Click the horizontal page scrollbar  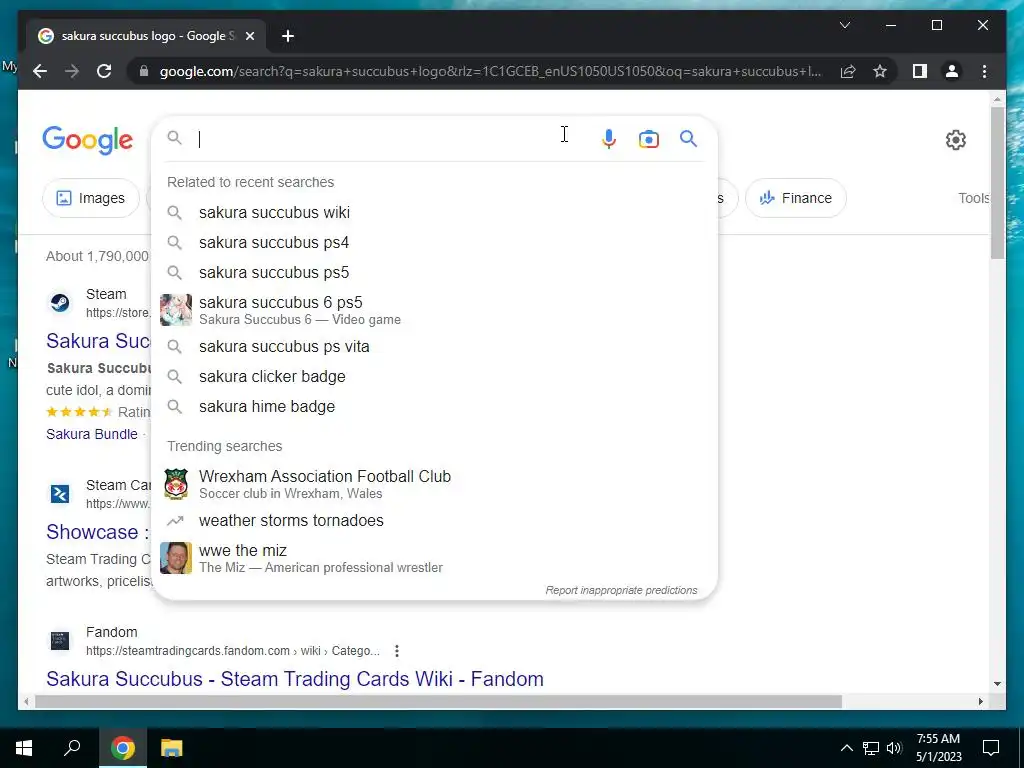(x=438, y=701)
